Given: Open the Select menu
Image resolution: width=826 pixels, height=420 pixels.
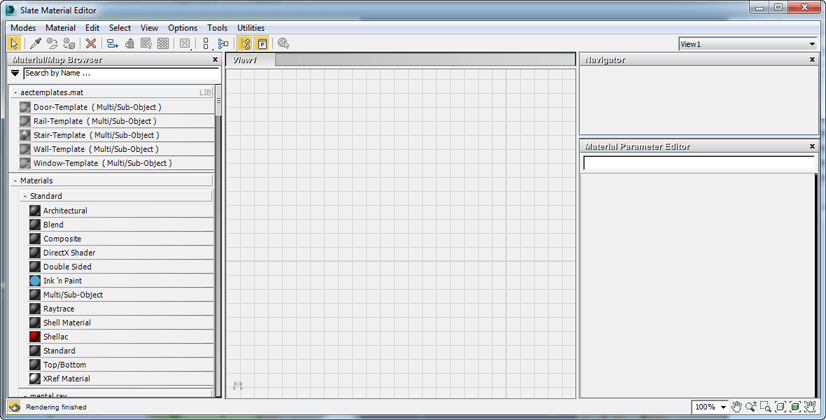Looking at the screenshot, I should [x=120, y=28].
